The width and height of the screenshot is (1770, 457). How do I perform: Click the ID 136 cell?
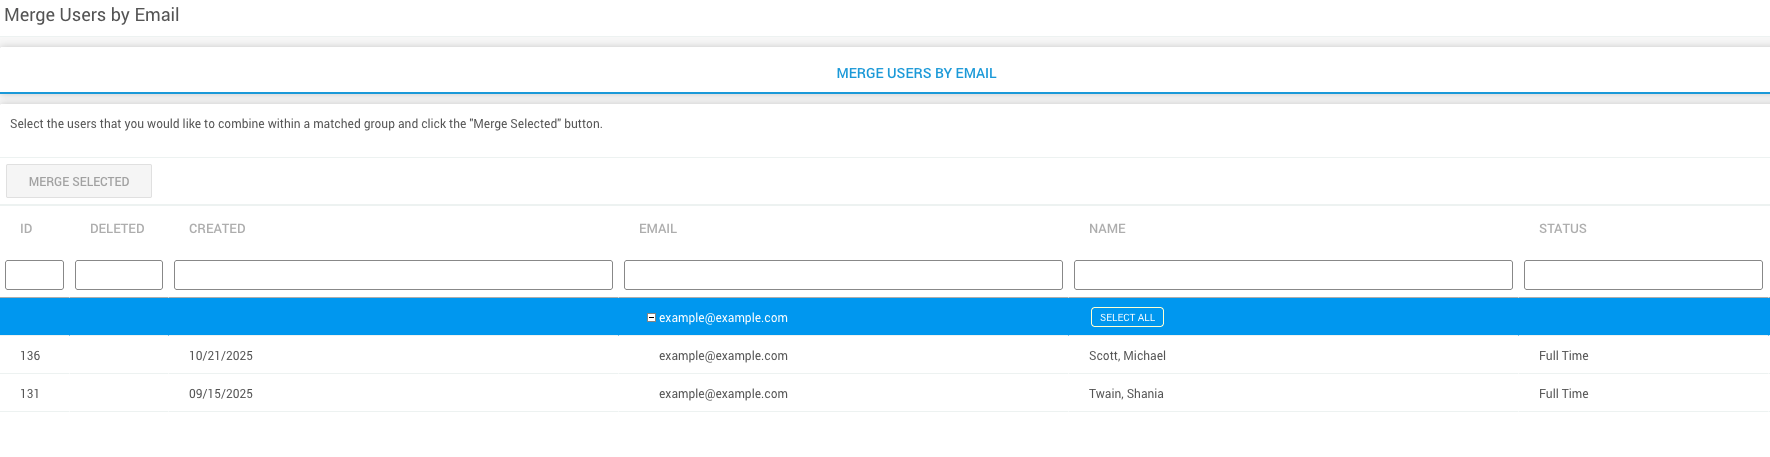click(30, 356)
